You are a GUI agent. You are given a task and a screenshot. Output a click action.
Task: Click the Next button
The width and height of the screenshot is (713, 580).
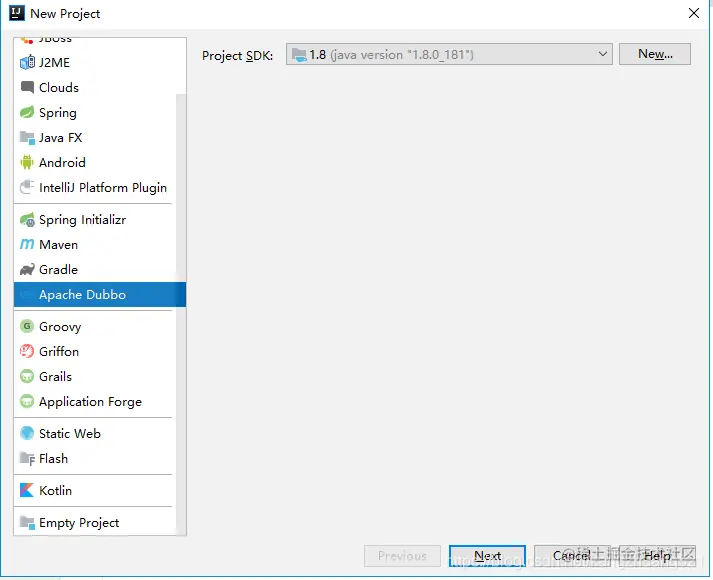(487, 556)
